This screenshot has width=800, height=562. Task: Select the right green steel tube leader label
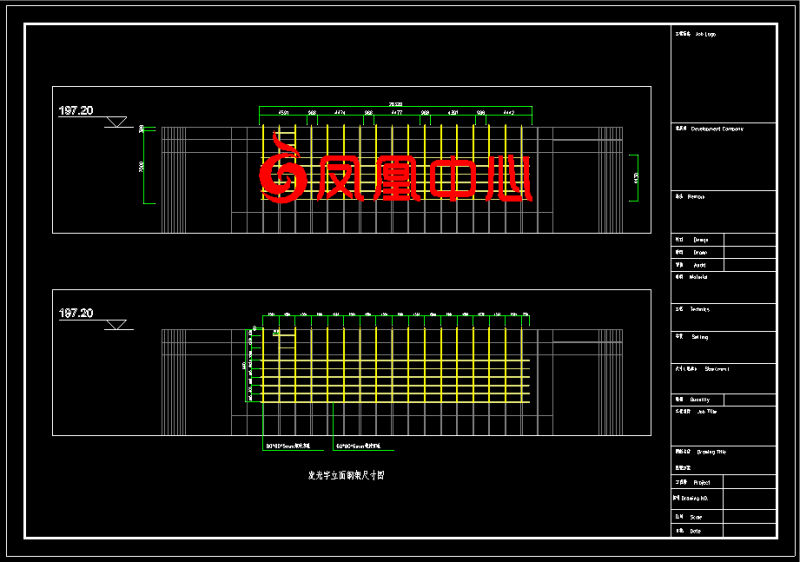pyautogui.click(x=358, y=446)
